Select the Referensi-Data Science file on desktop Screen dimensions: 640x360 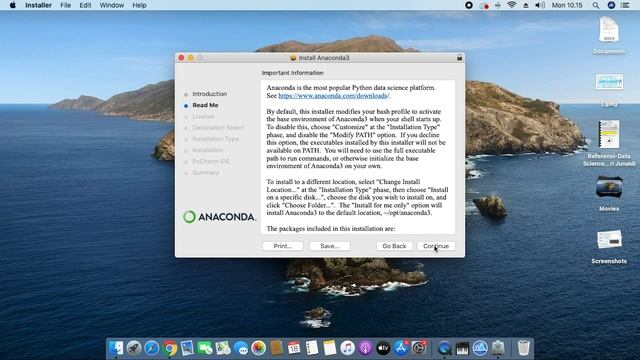pyautogui.click(x=609, y=143)
